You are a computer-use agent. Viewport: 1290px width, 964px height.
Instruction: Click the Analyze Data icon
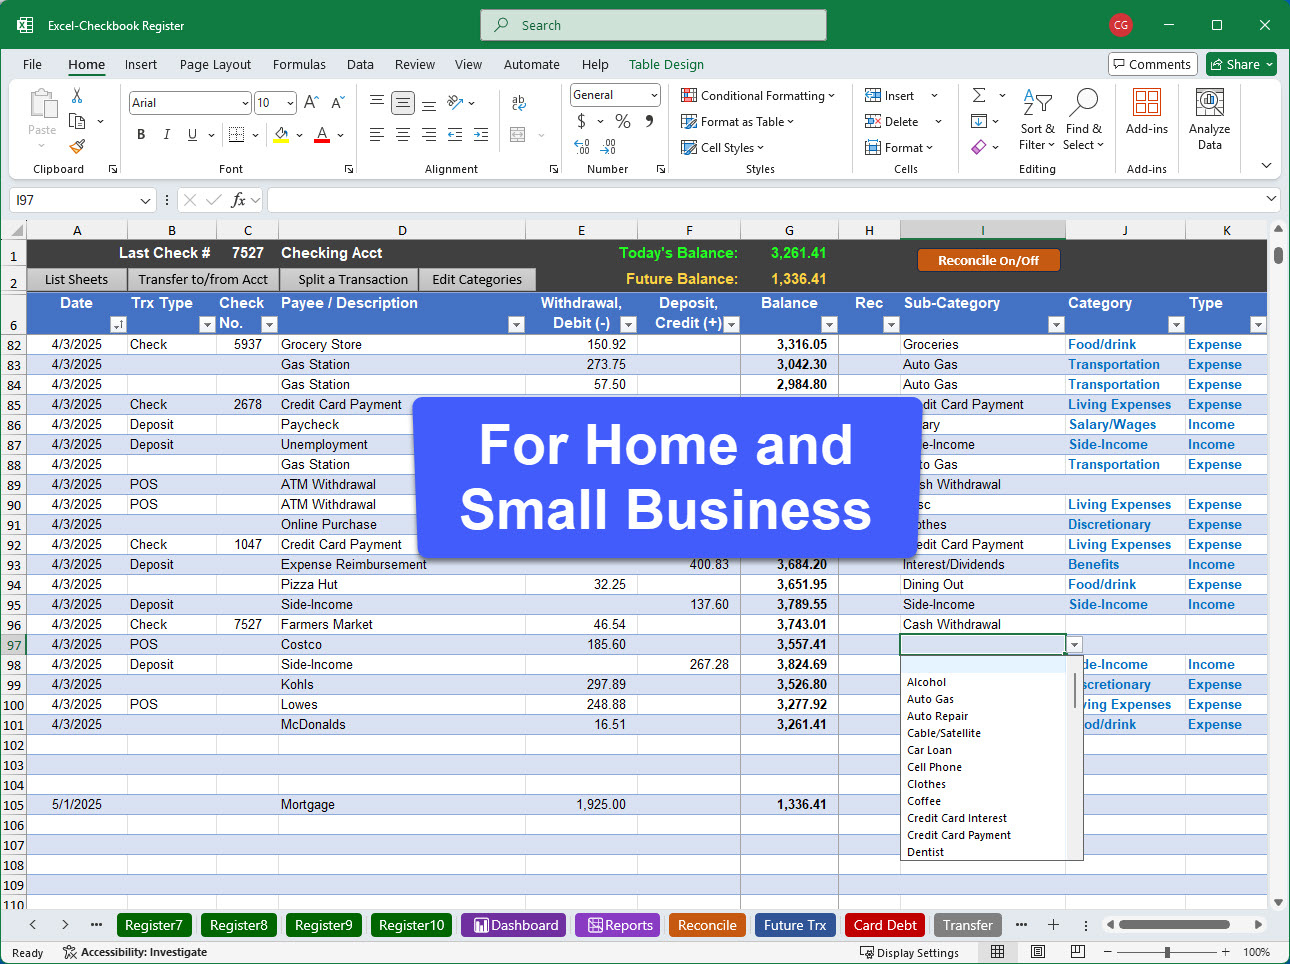click(x=1209, y=120)
